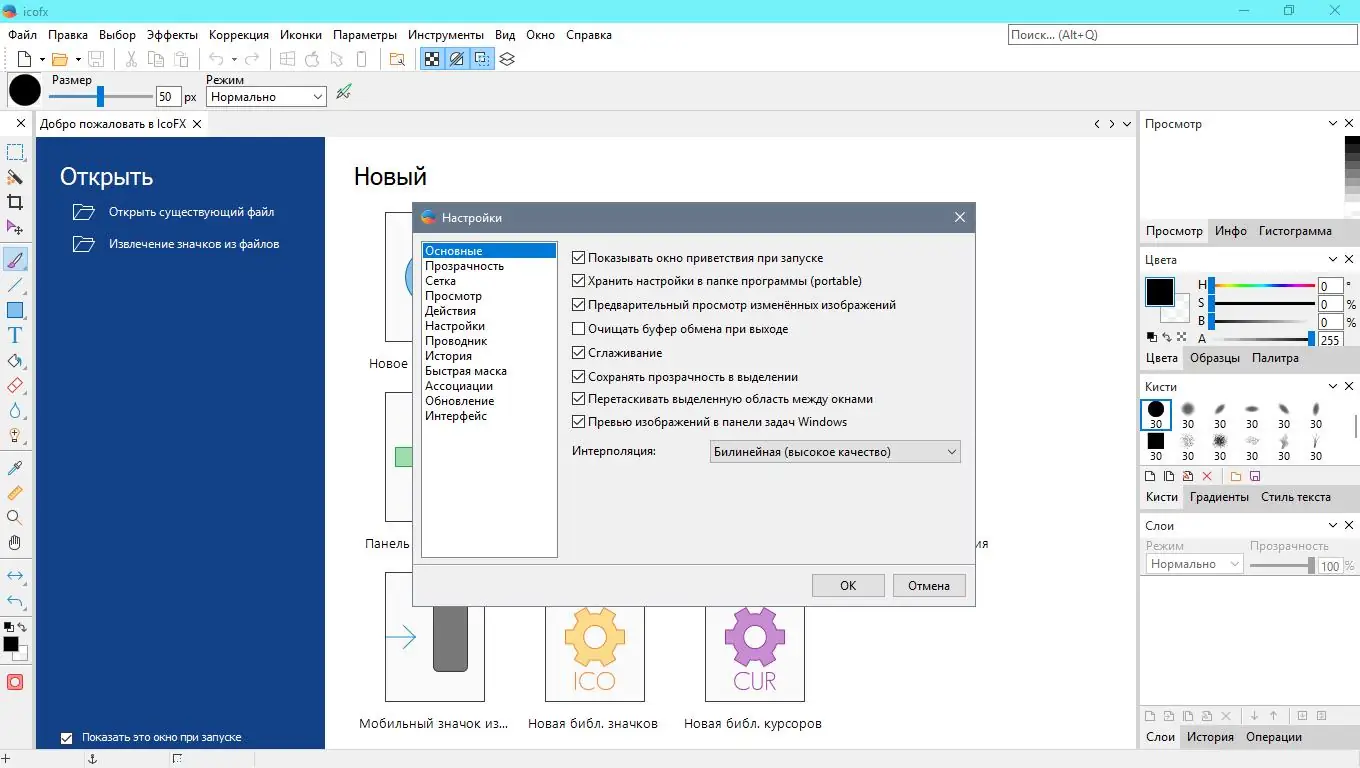This screenshot has width=1360, height=768.
Task: Open the Режим dropdown in the toolbar
Action: (265, 96)
